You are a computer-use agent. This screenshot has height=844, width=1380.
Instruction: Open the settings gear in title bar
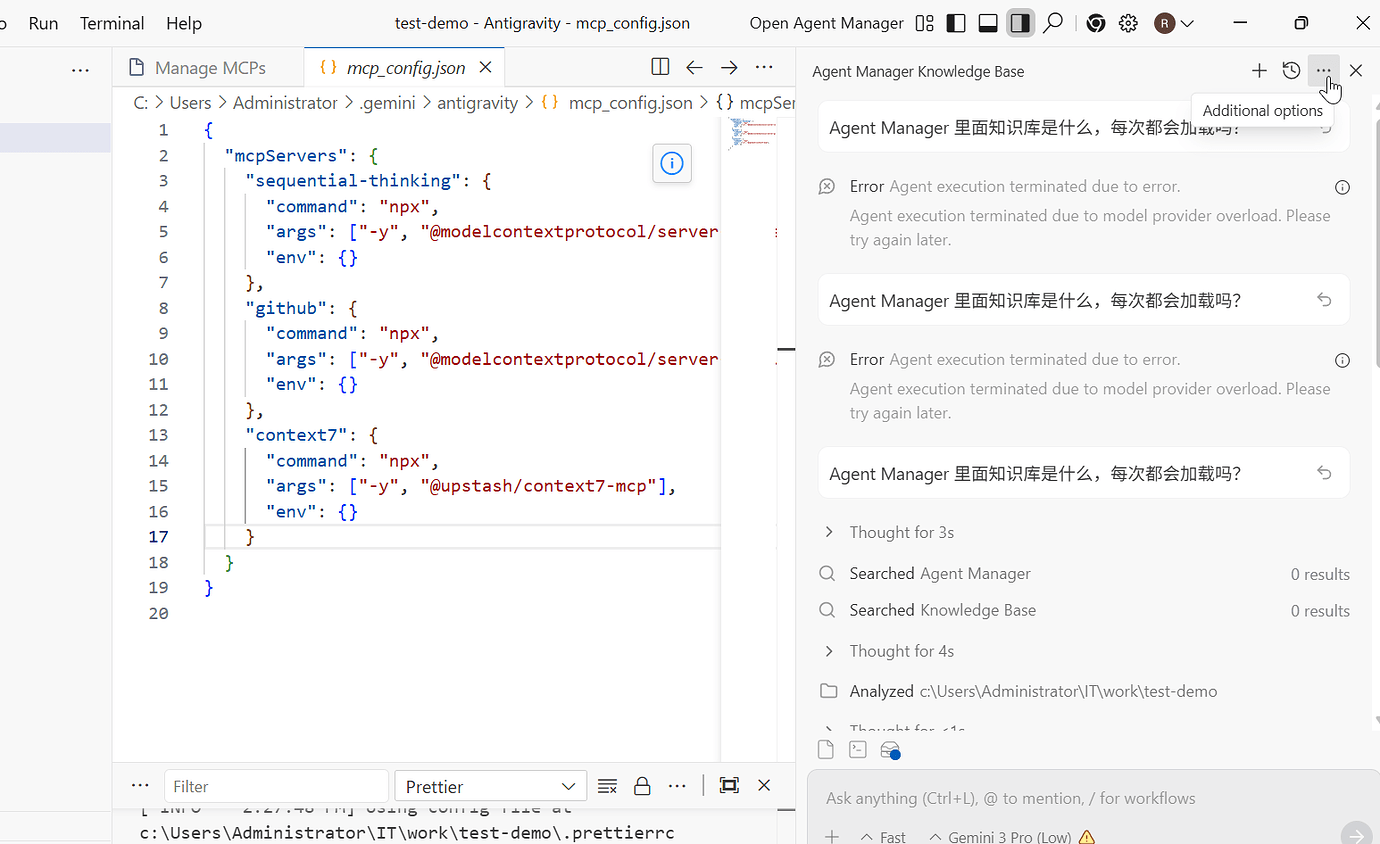1129,23
